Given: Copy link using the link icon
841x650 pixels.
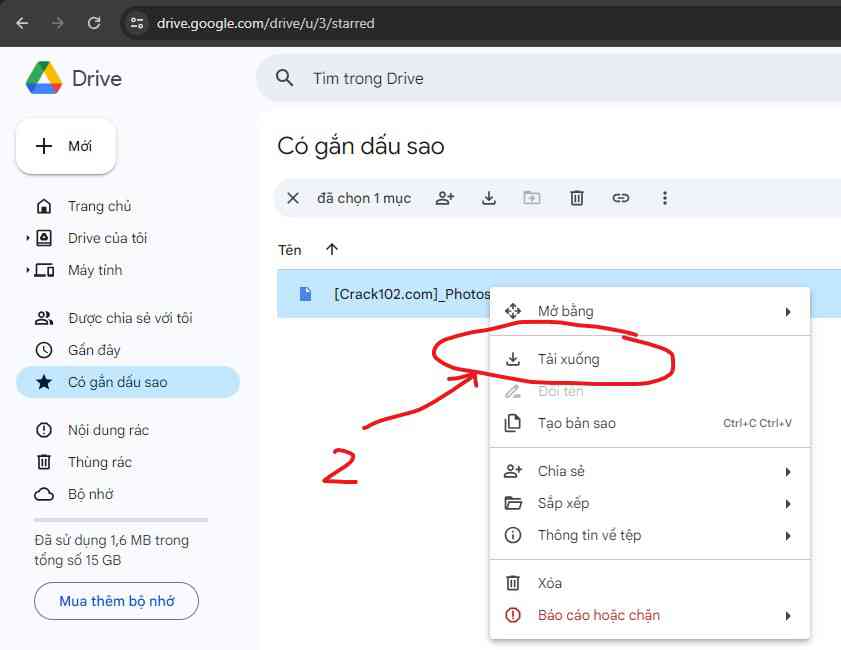Looking at the screenshot, I should point(620,197).
